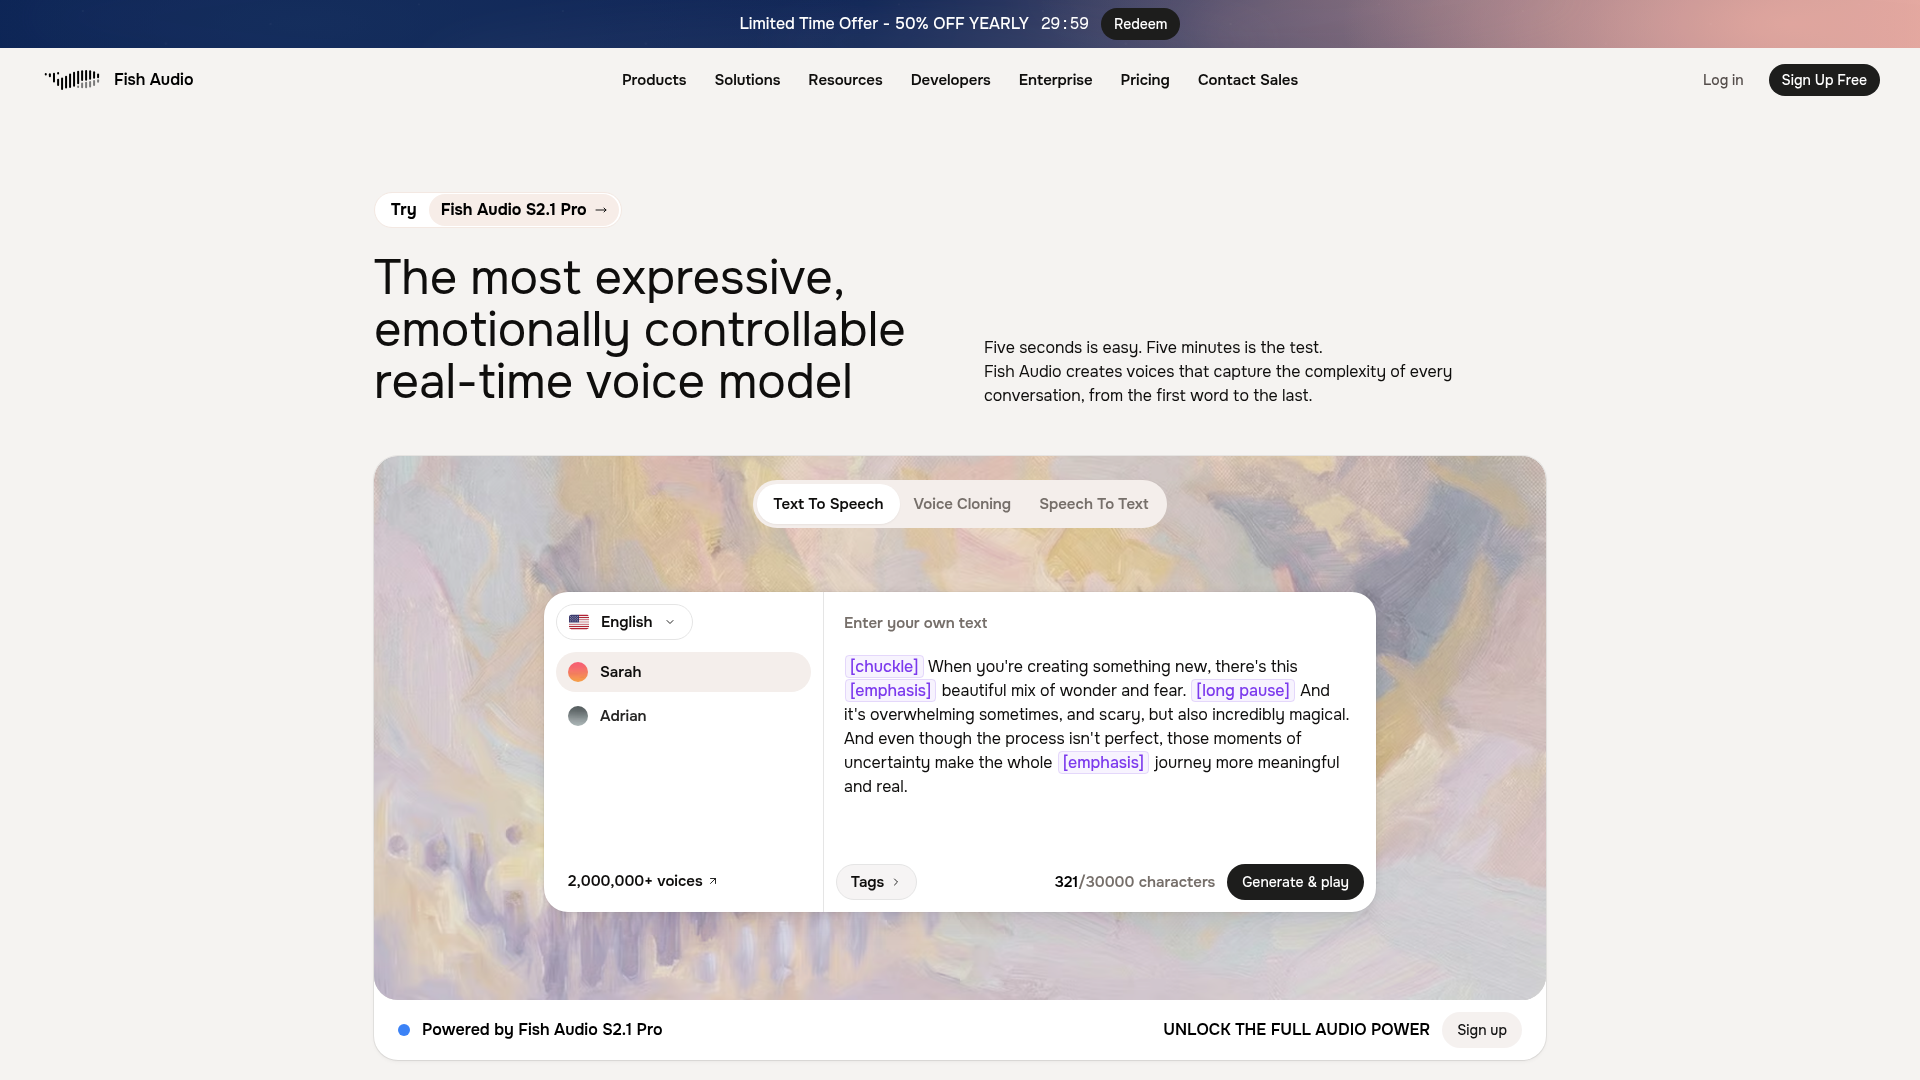Screen dimensions: 1920x1080
Task: Click the arrow next to S2.1 Pro
Action: (x=601, y=210)
